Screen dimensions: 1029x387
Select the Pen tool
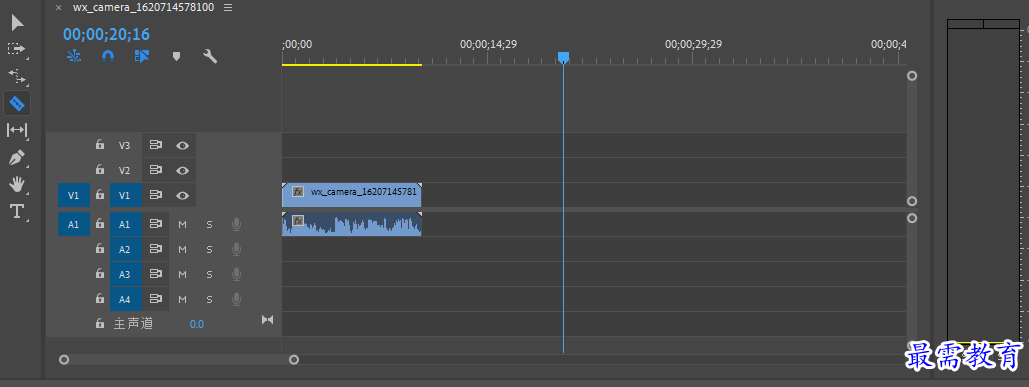pyautogui.click(x=16, y=157)
